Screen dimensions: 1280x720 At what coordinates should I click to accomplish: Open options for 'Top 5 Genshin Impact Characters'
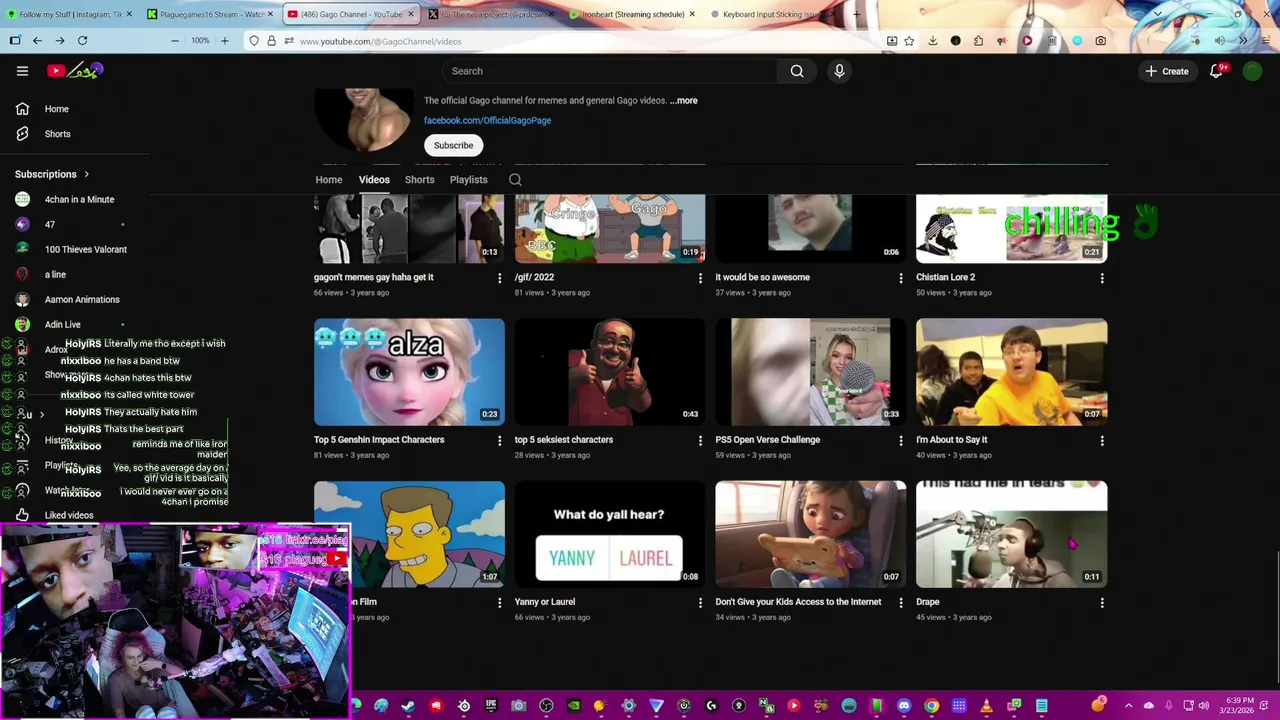click(499, 440)
